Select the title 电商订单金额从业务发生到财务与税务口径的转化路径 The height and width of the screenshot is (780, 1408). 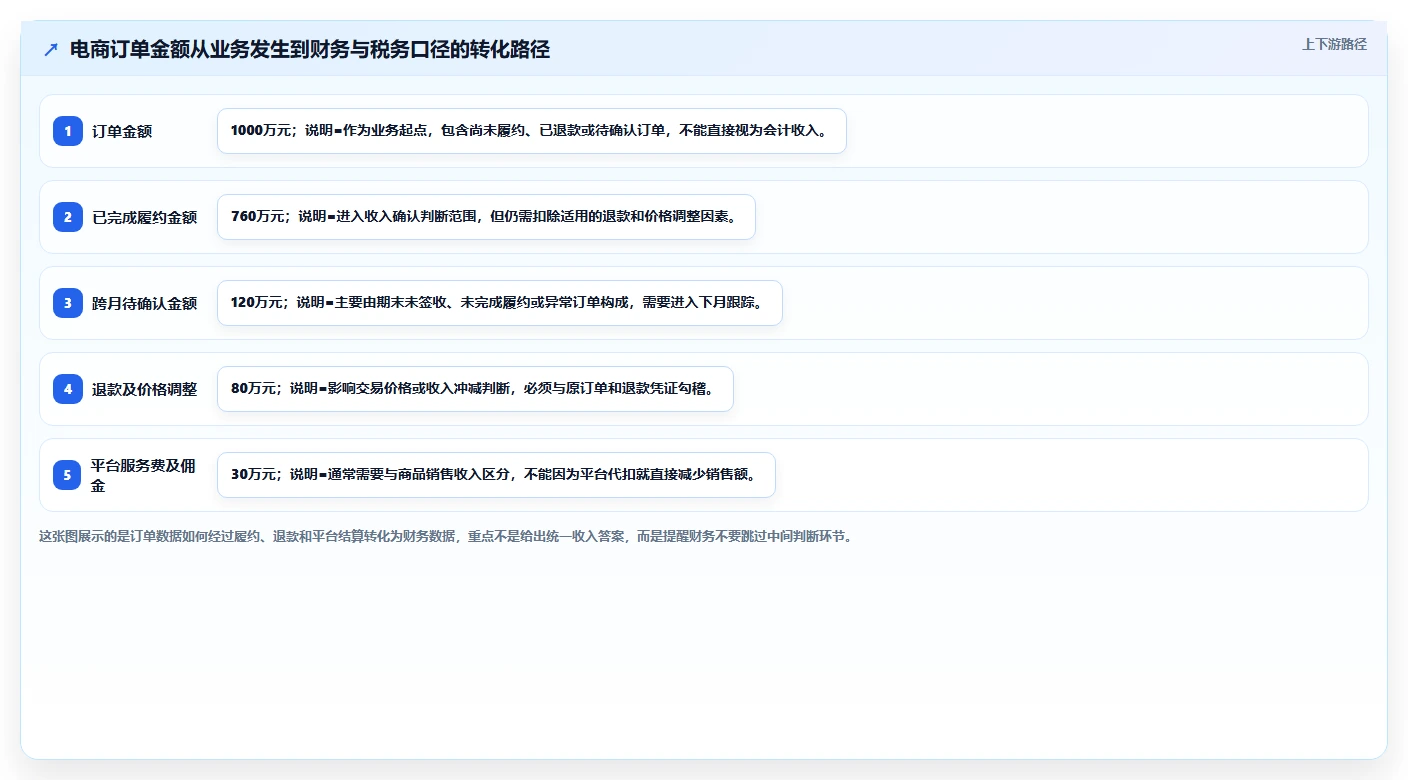(310, 50)
